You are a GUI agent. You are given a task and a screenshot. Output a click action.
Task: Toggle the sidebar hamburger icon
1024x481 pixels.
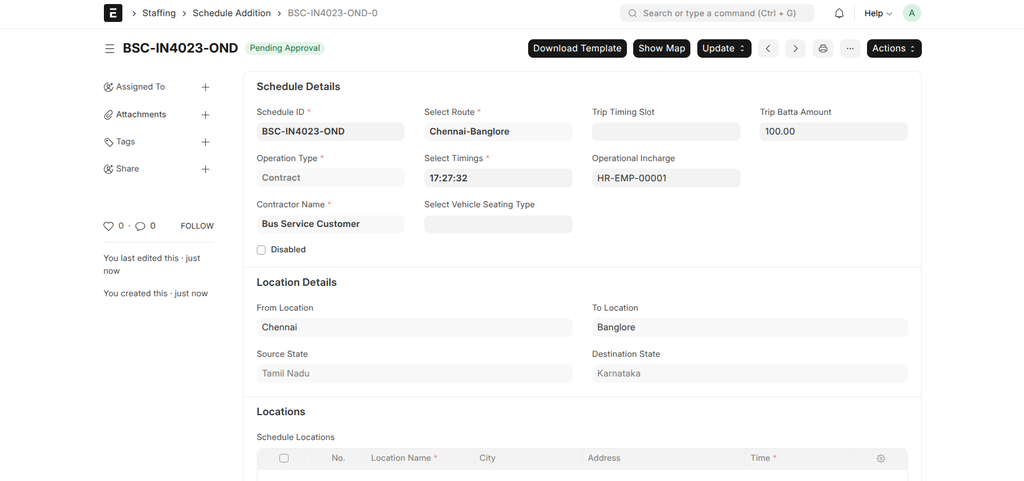point(109,48)
